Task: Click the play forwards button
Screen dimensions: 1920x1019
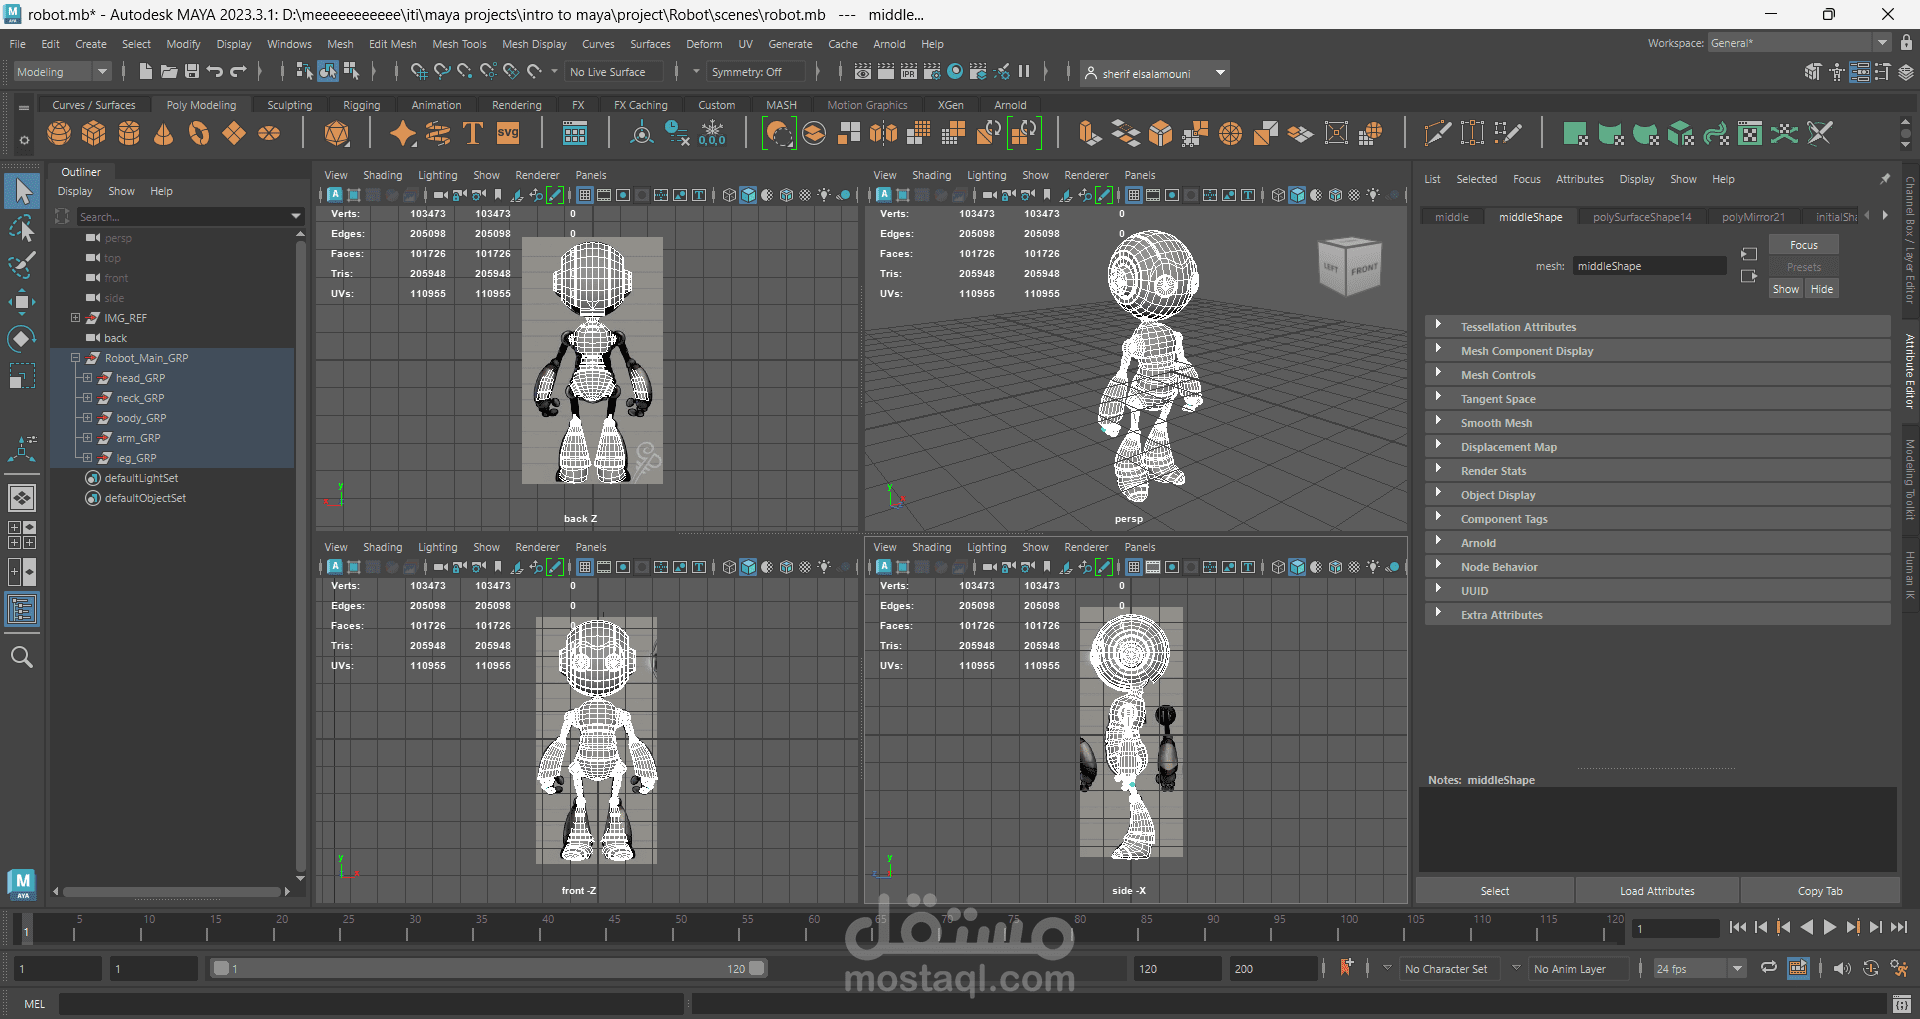Action: 1830,927
